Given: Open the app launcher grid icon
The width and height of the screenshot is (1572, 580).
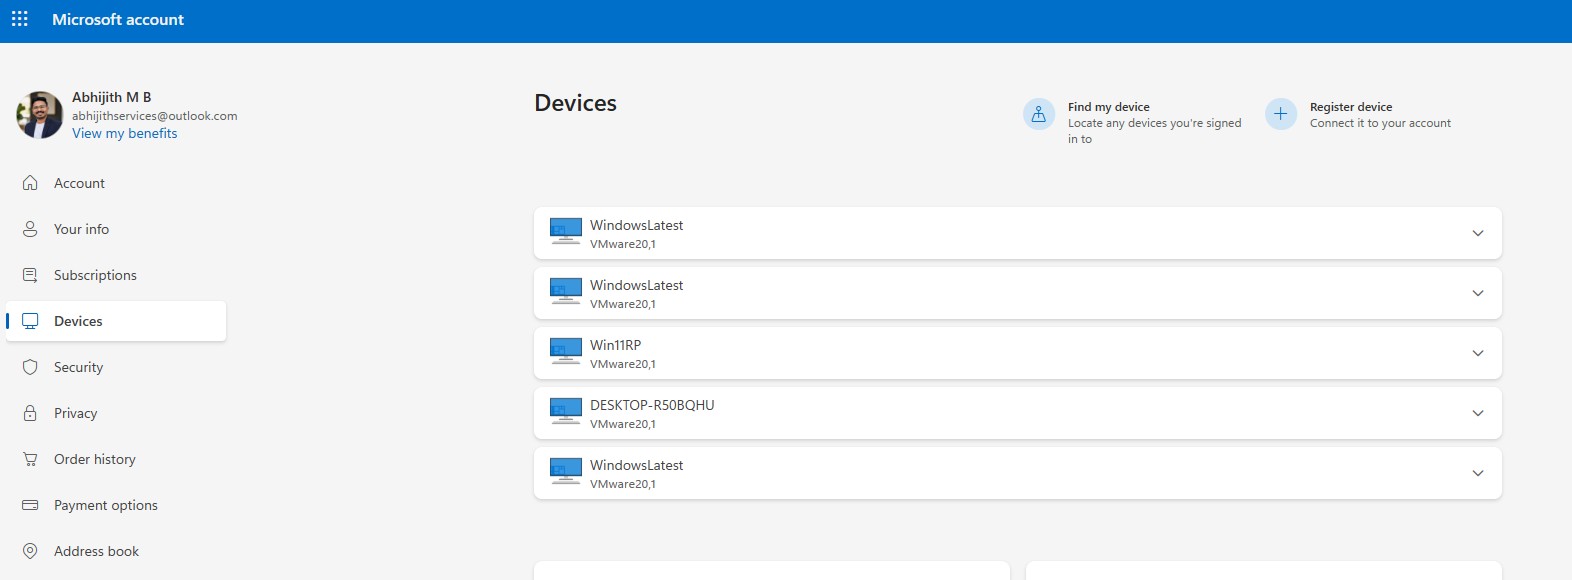Looking at the screenshot, I should [x=20, y=19].
